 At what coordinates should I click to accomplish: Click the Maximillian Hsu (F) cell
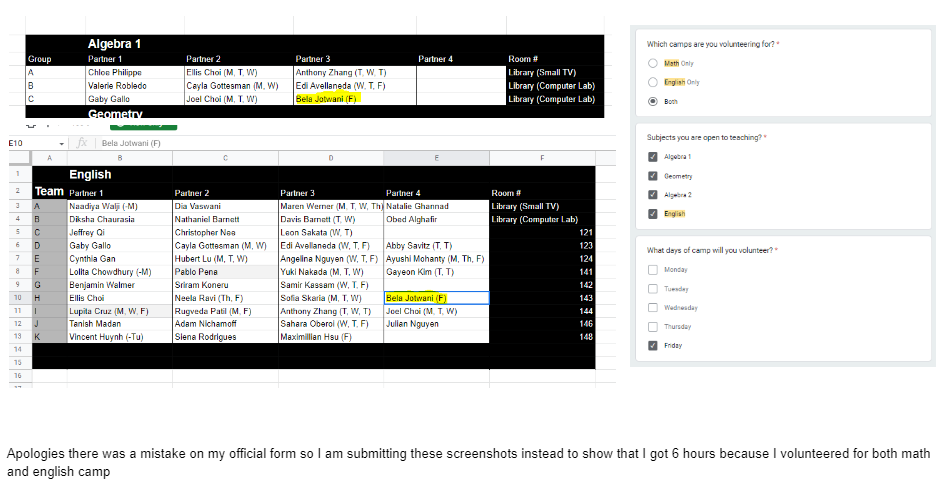pyautogui.click(x=331, y=337)
